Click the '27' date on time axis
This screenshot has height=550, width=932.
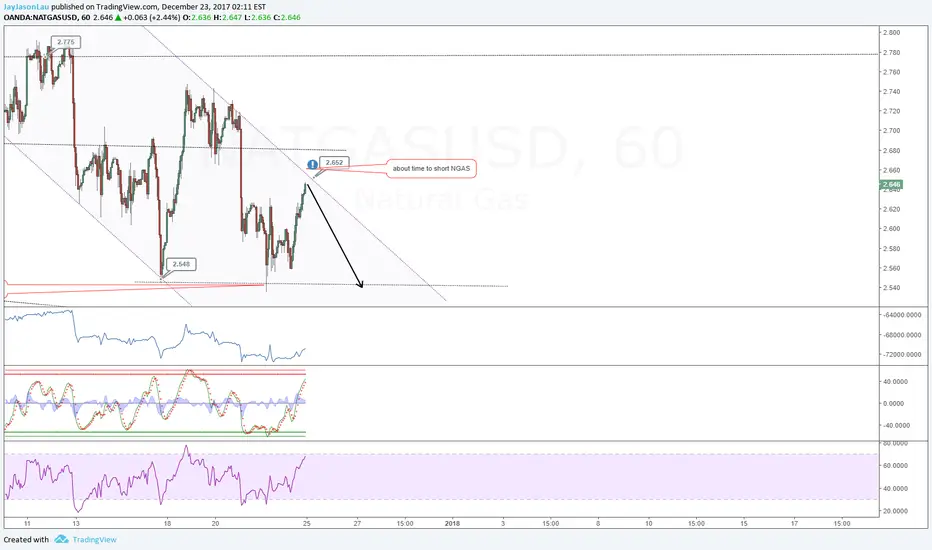tap(357, 523)
